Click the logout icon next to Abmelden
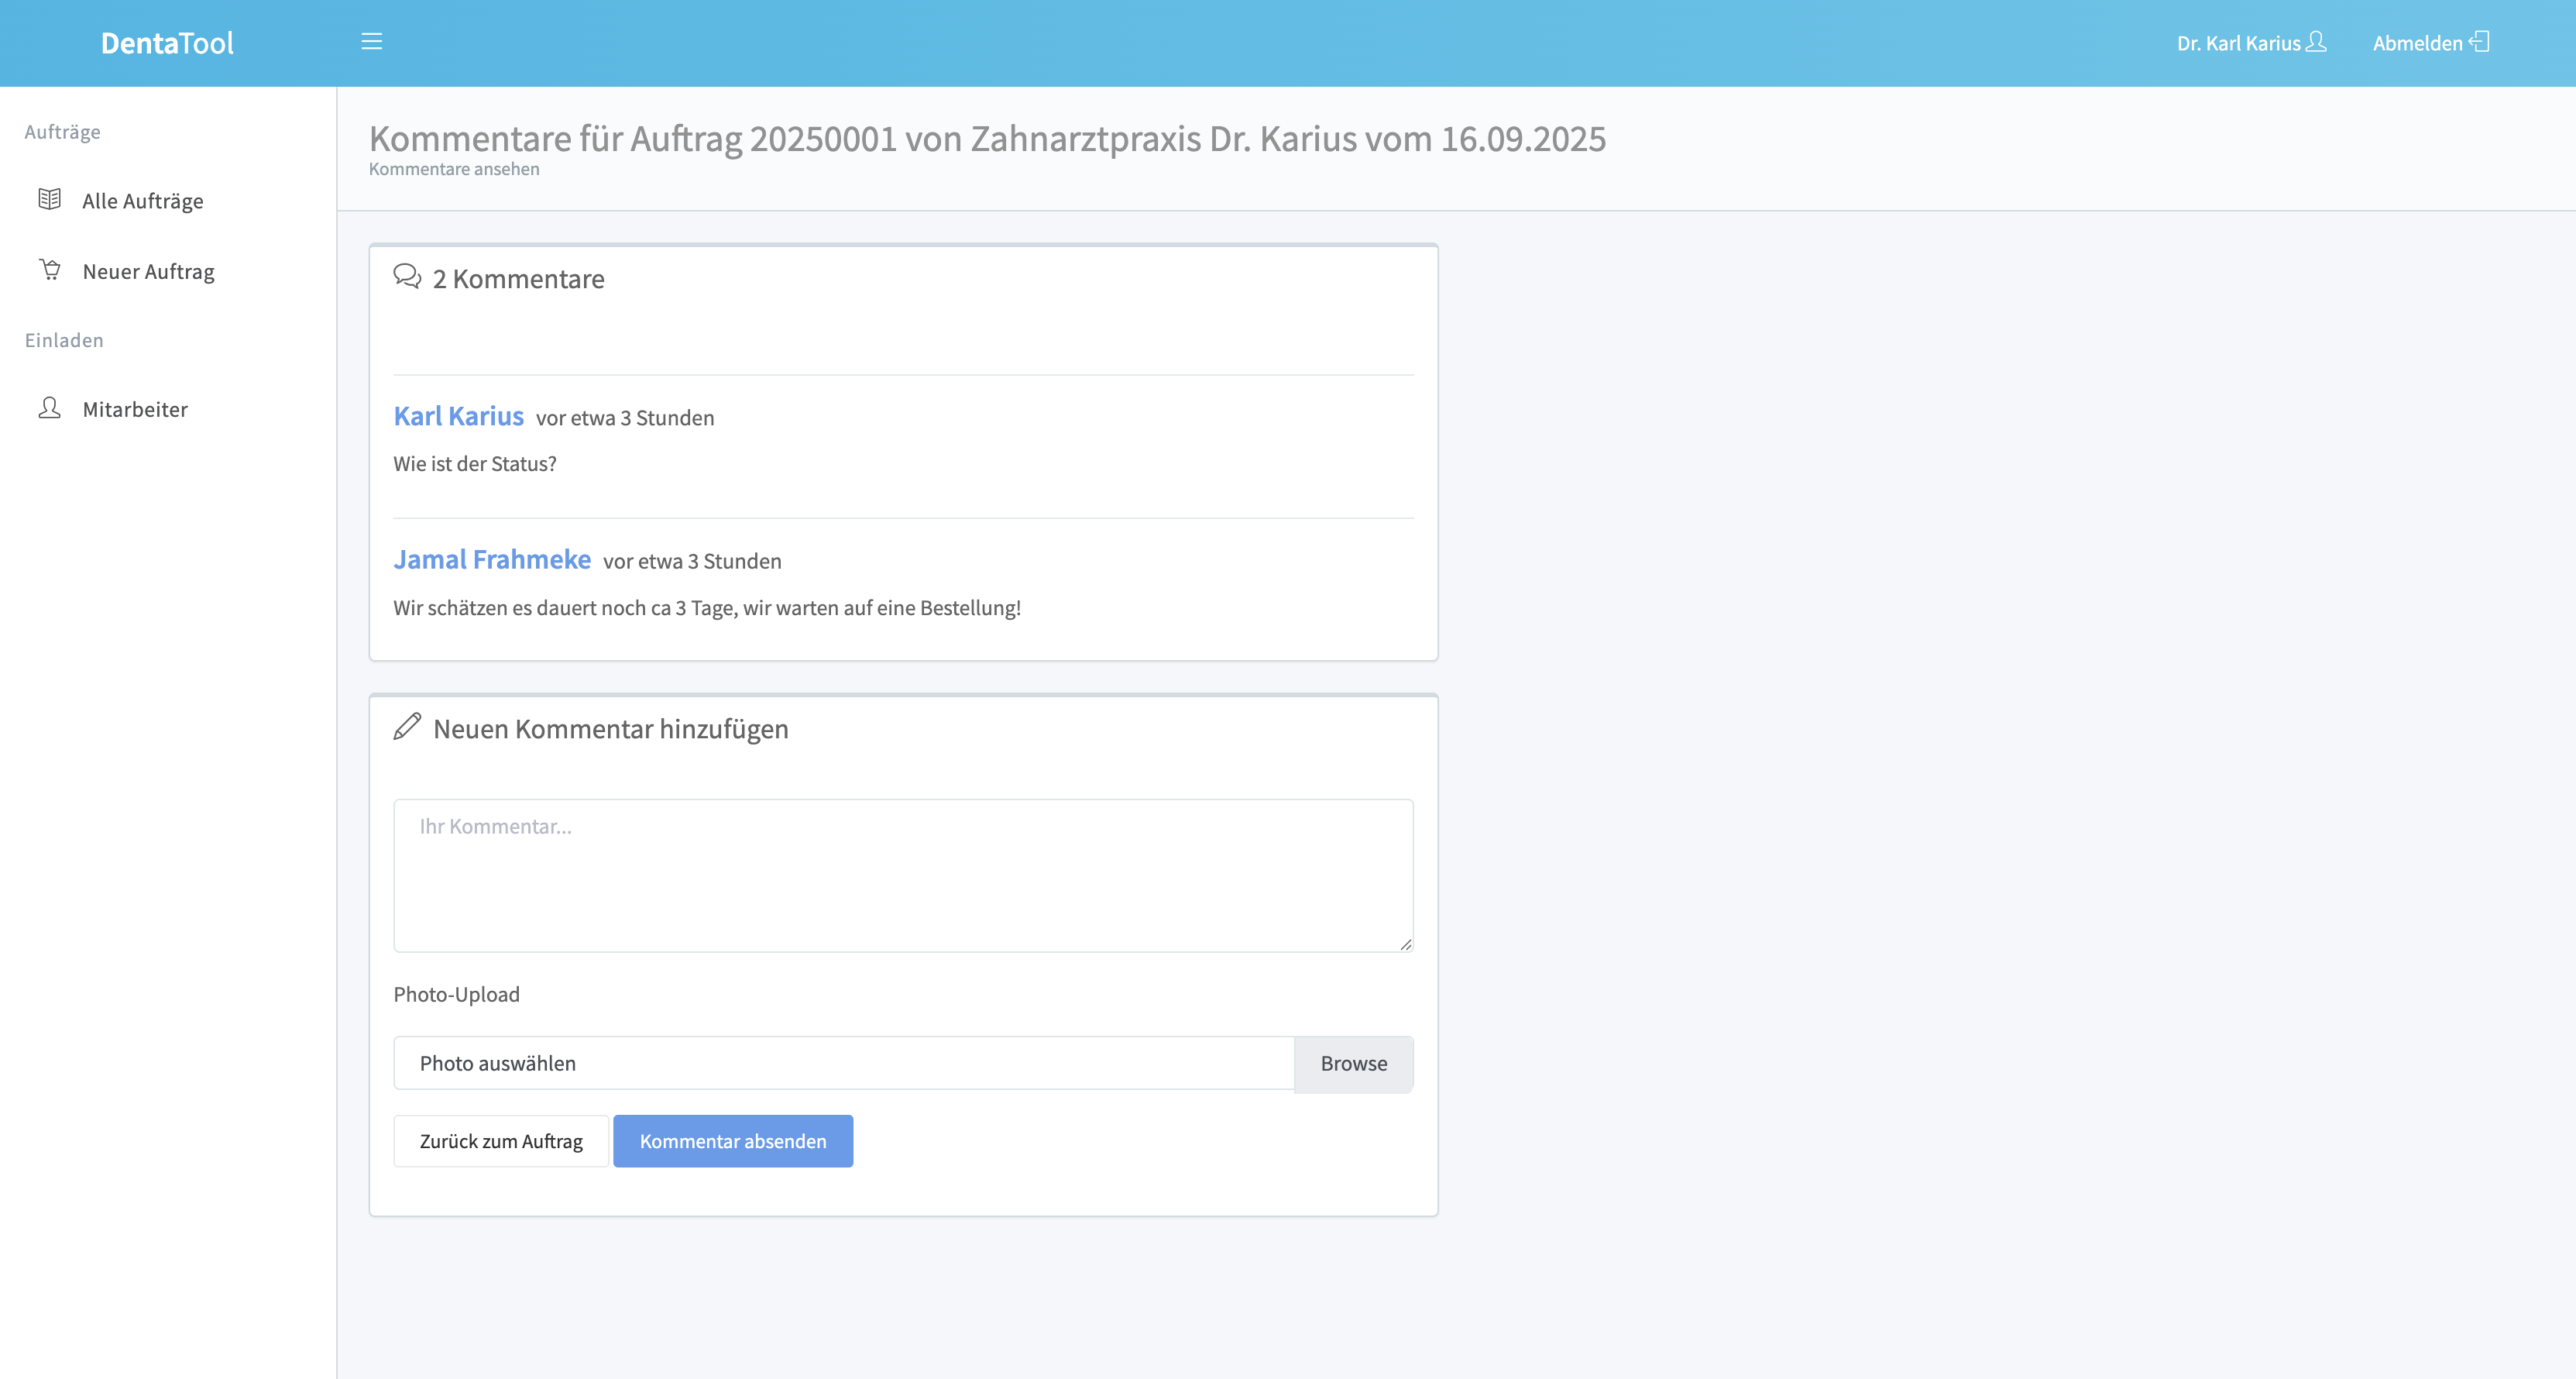The height and width of the screenshot is (1379, 2576). coord(2479,42)
